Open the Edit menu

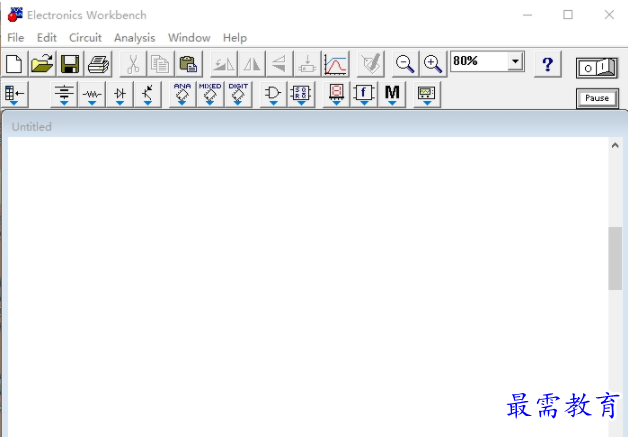point(46,38)
